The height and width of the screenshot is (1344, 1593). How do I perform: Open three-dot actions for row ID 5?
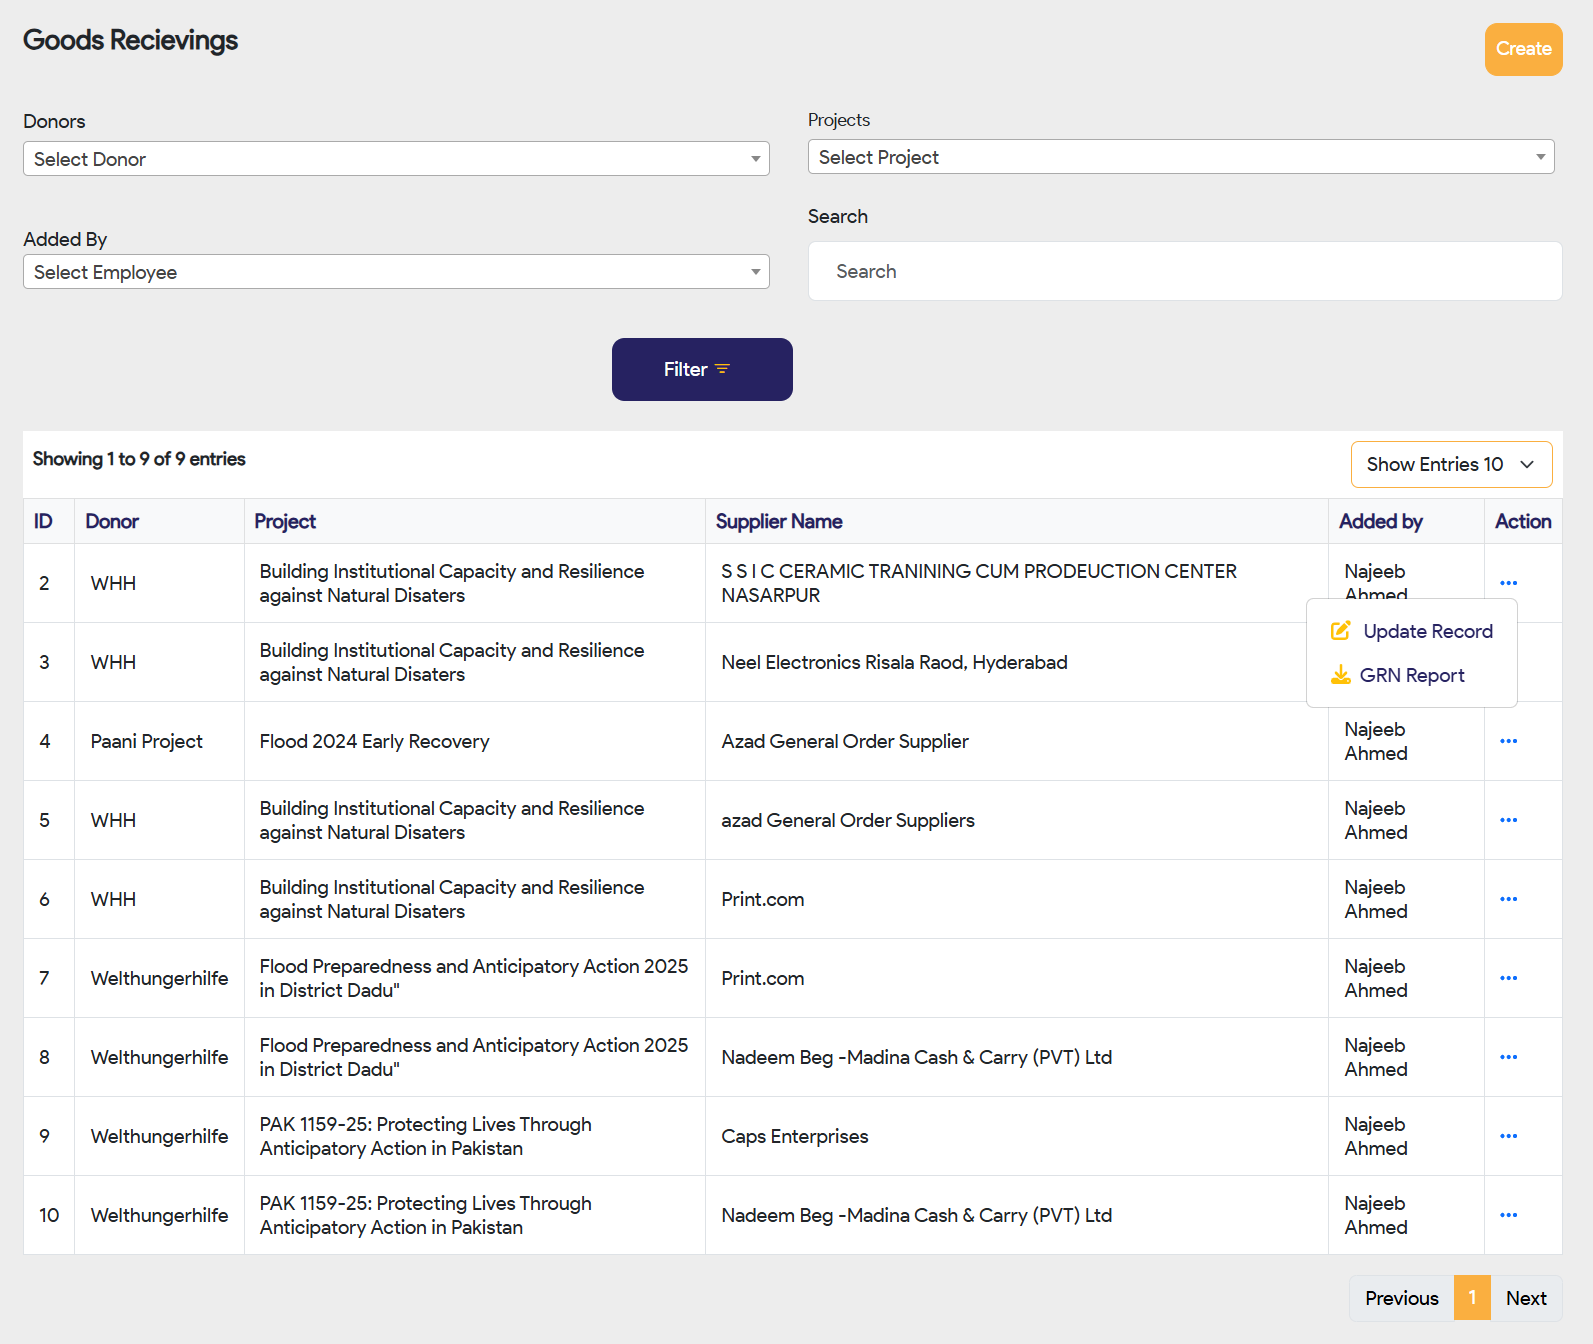click(x=1508, y=820)
